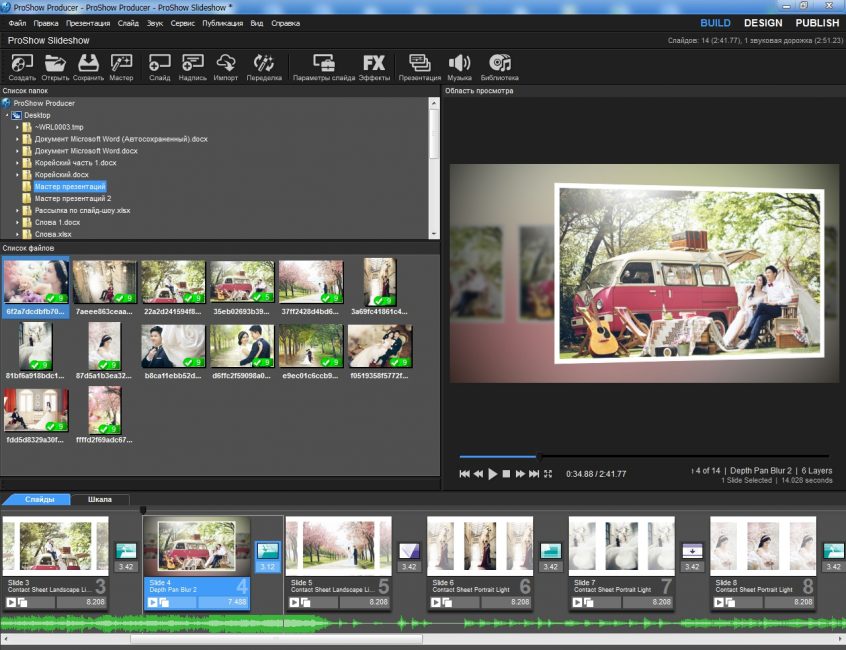
Task: Expand the Корейский.docx folder arrow
Action: [x=17, y=175]
